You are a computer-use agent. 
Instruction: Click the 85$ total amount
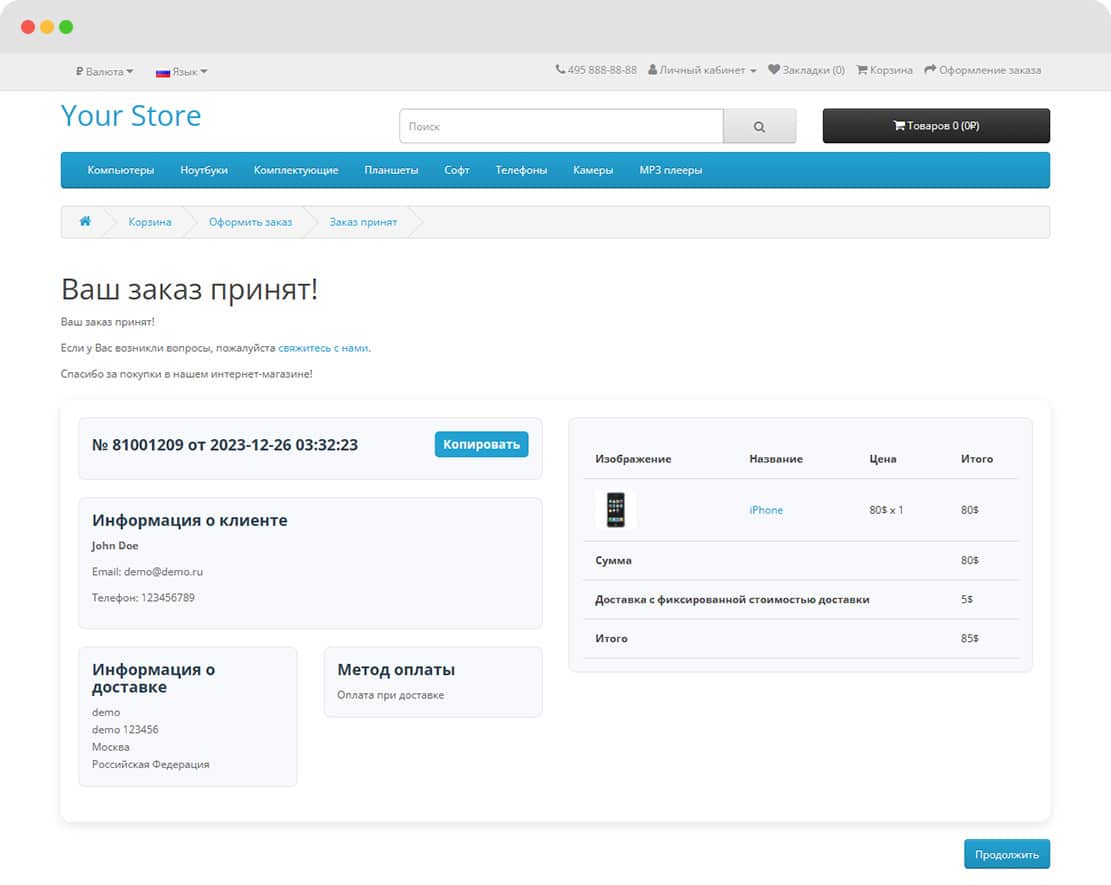point(969,638)
